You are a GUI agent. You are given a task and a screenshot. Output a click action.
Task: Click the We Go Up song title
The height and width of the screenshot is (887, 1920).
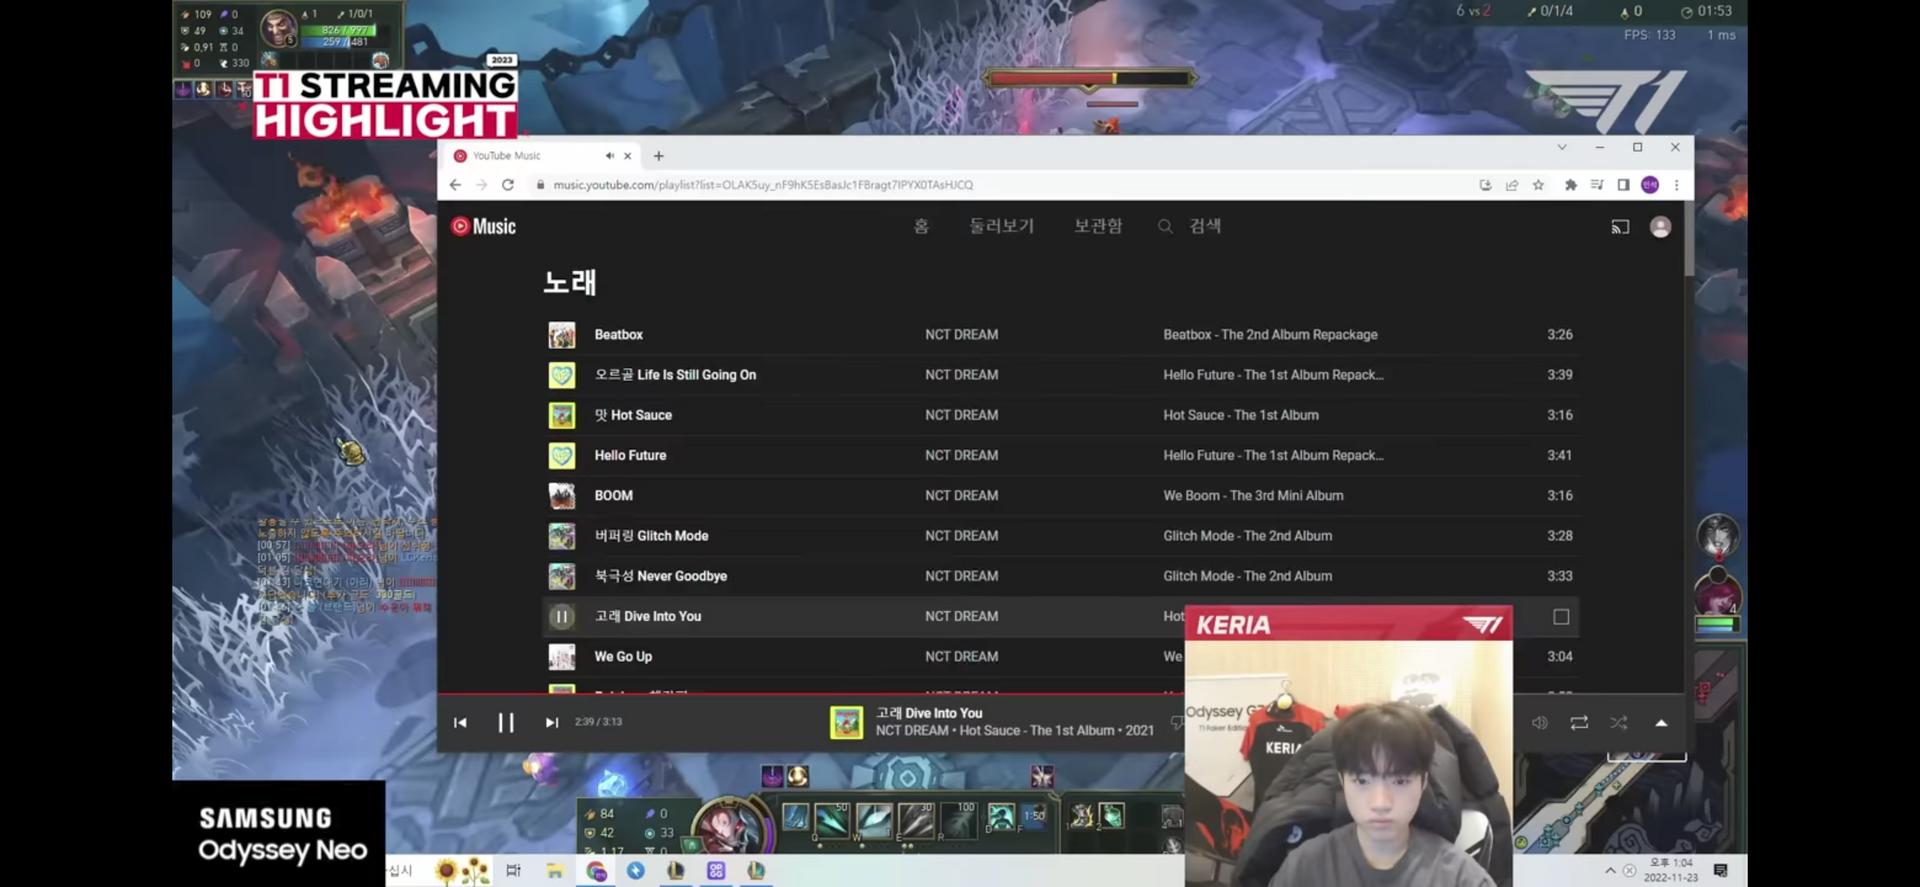click(x=623, y=656)
